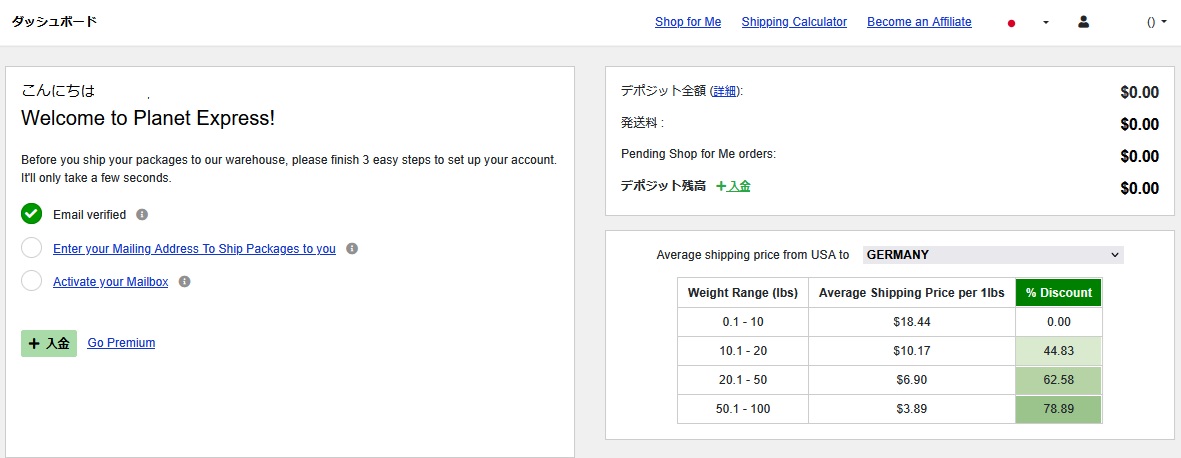Toggle the Mailing Address step circle
The height and width of the screenshot is (458, 1181).
(31, 248)
